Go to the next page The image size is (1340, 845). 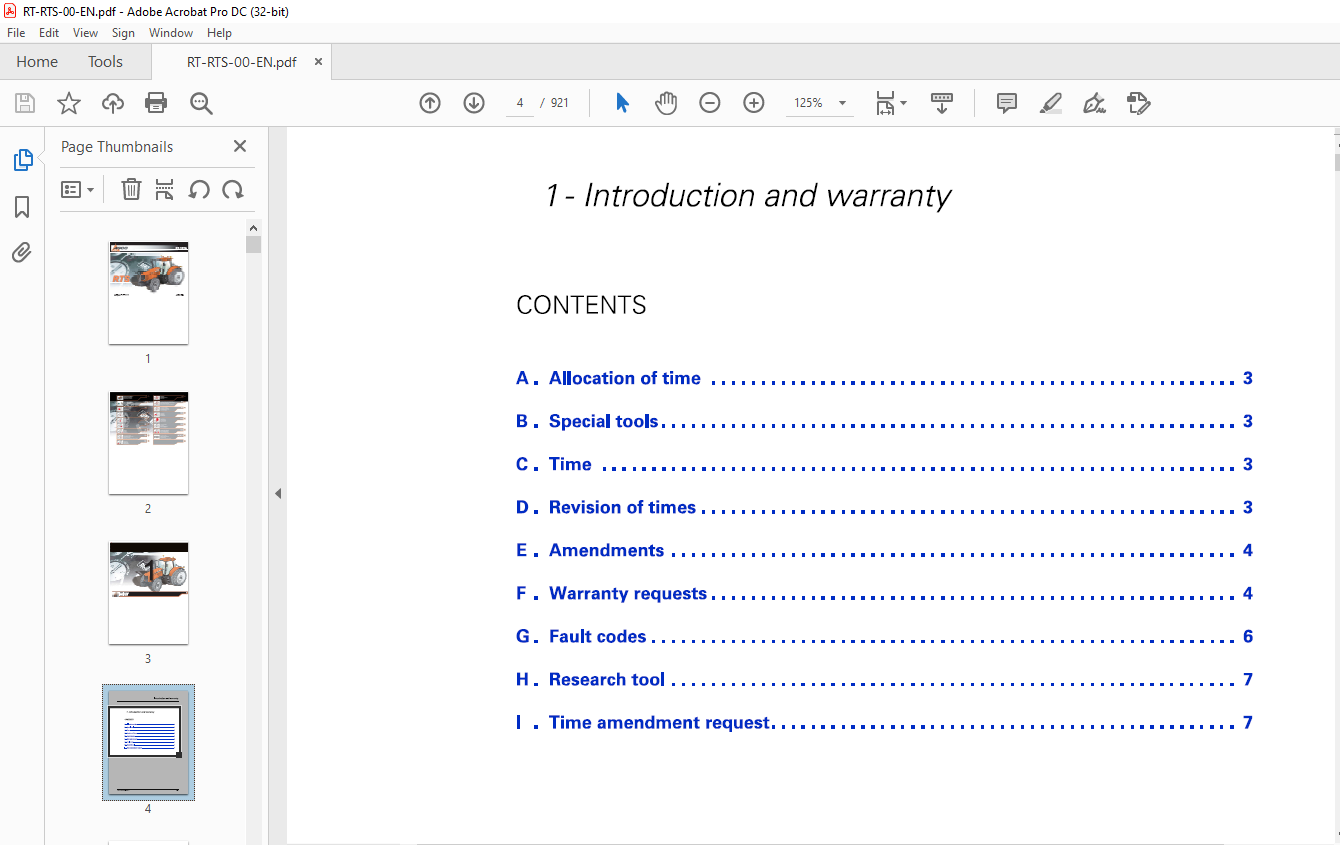click(474, 103)
